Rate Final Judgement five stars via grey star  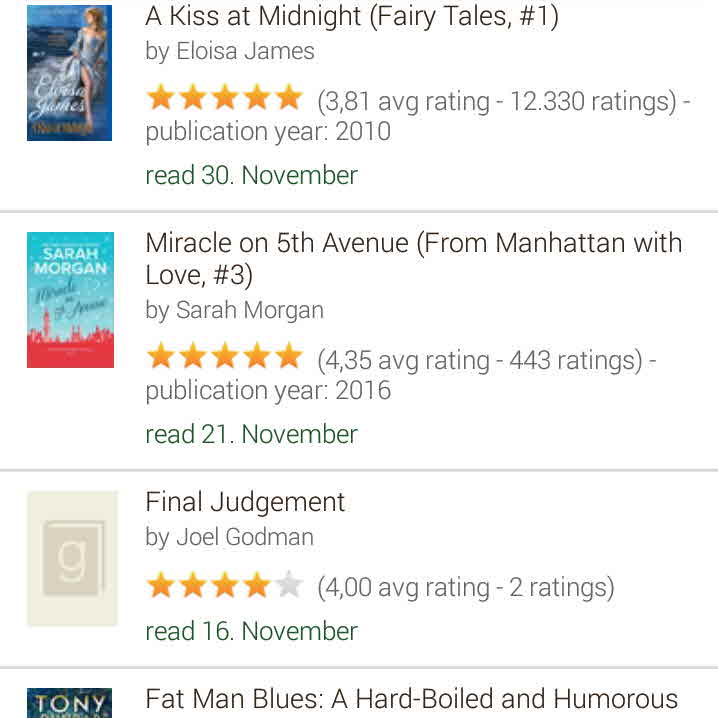(x=288, y=585)
